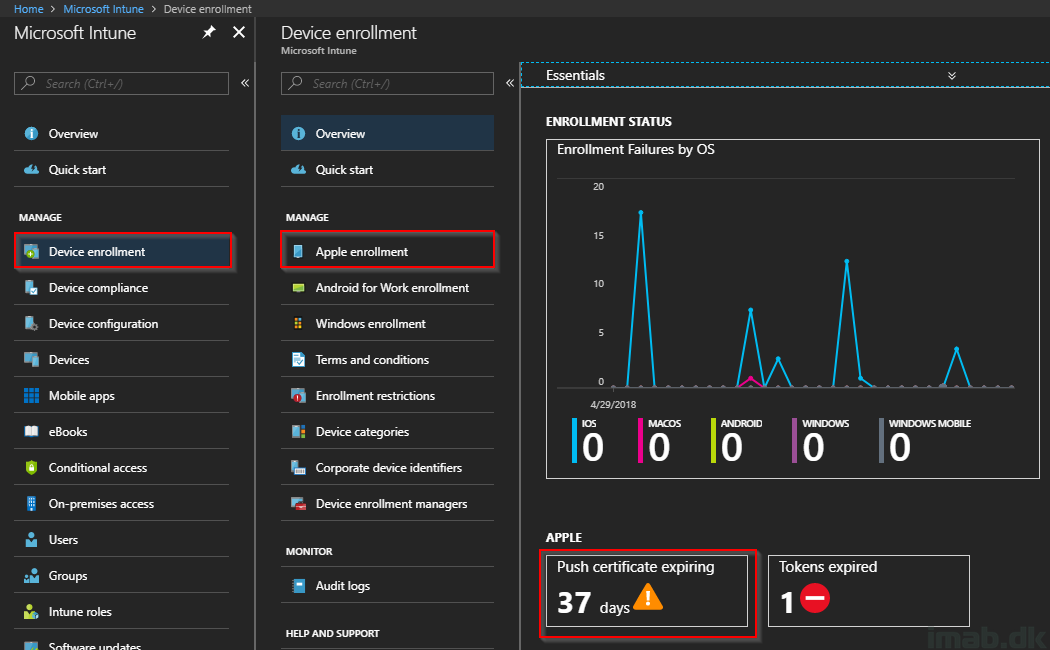Open Audit logs under Monitor
The image size is (1050, 650).
click(388, 586)
